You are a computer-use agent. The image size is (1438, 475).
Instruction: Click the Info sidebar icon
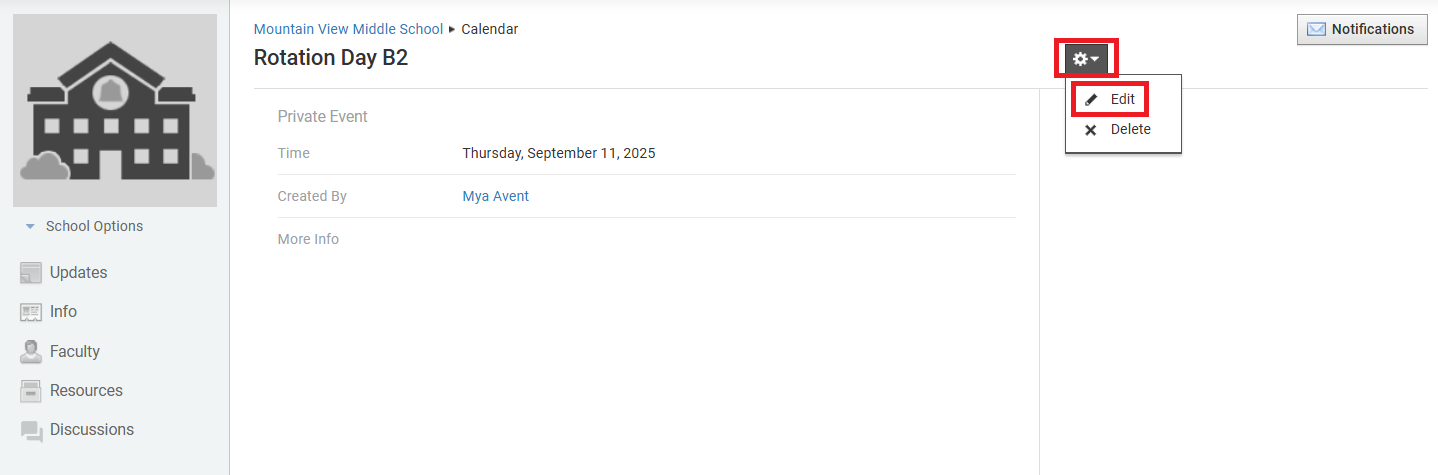point(31,312)
